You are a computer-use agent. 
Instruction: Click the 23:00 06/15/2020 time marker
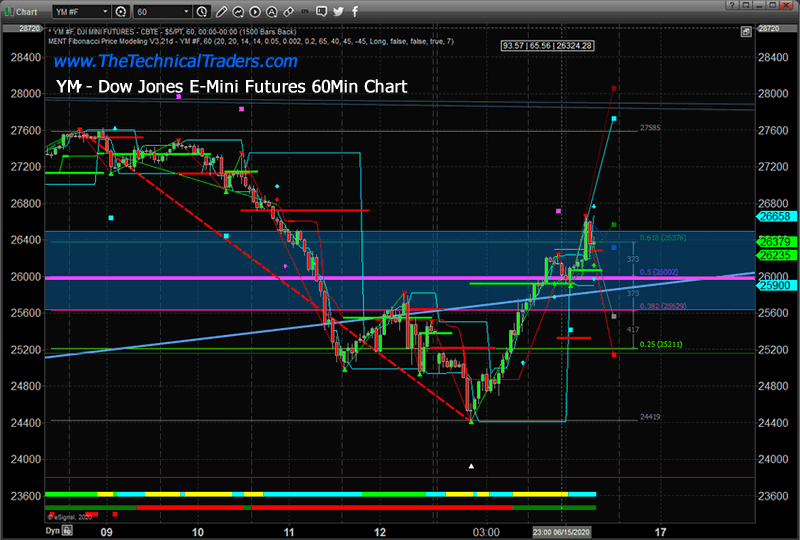(x=562, y=532)
